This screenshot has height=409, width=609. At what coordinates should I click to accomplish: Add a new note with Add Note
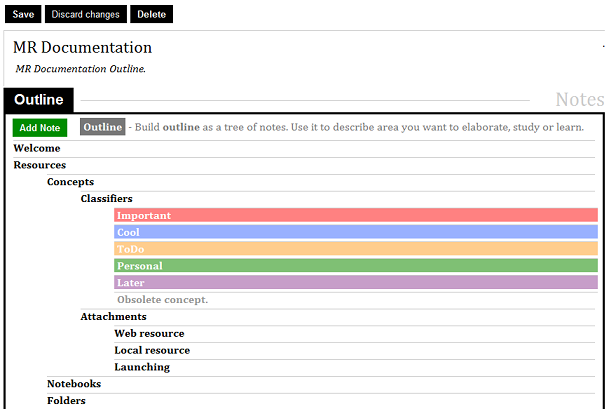pos(40,128)
